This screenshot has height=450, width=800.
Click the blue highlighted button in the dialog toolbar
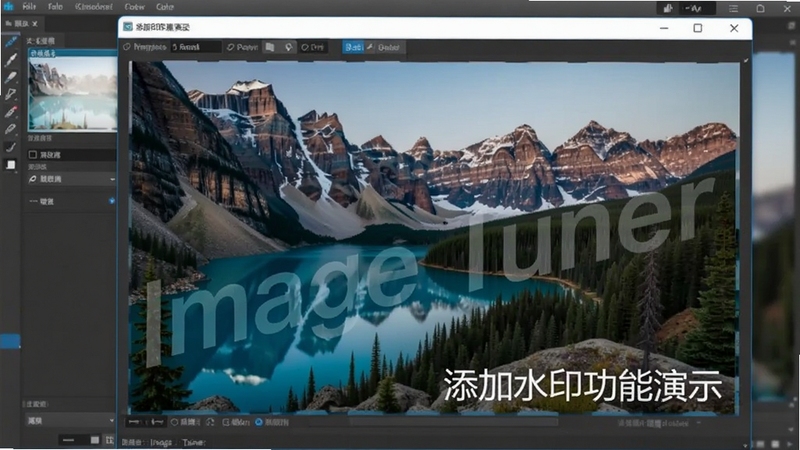tap(353, 47)
